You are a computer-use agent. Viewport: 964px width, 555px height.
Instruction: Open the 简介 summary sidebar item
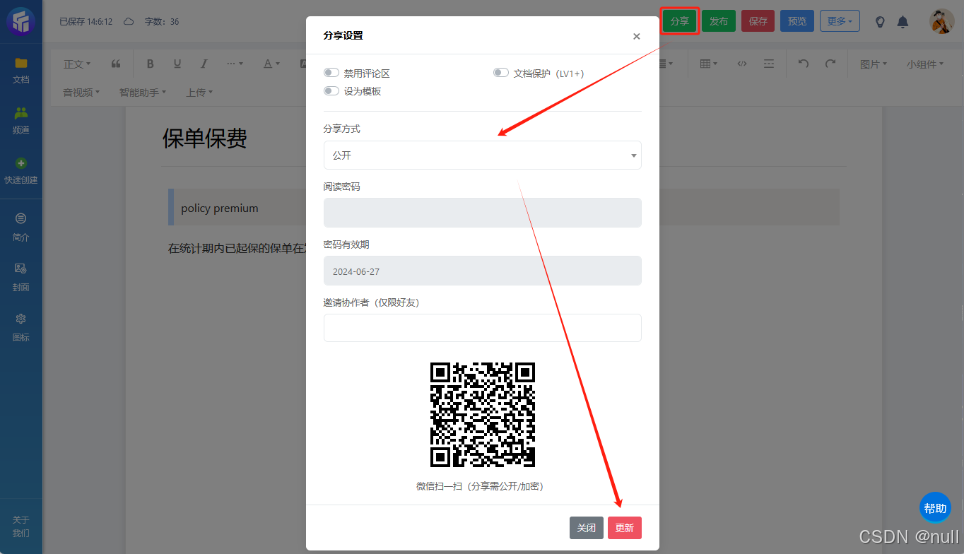click(21, 227)
